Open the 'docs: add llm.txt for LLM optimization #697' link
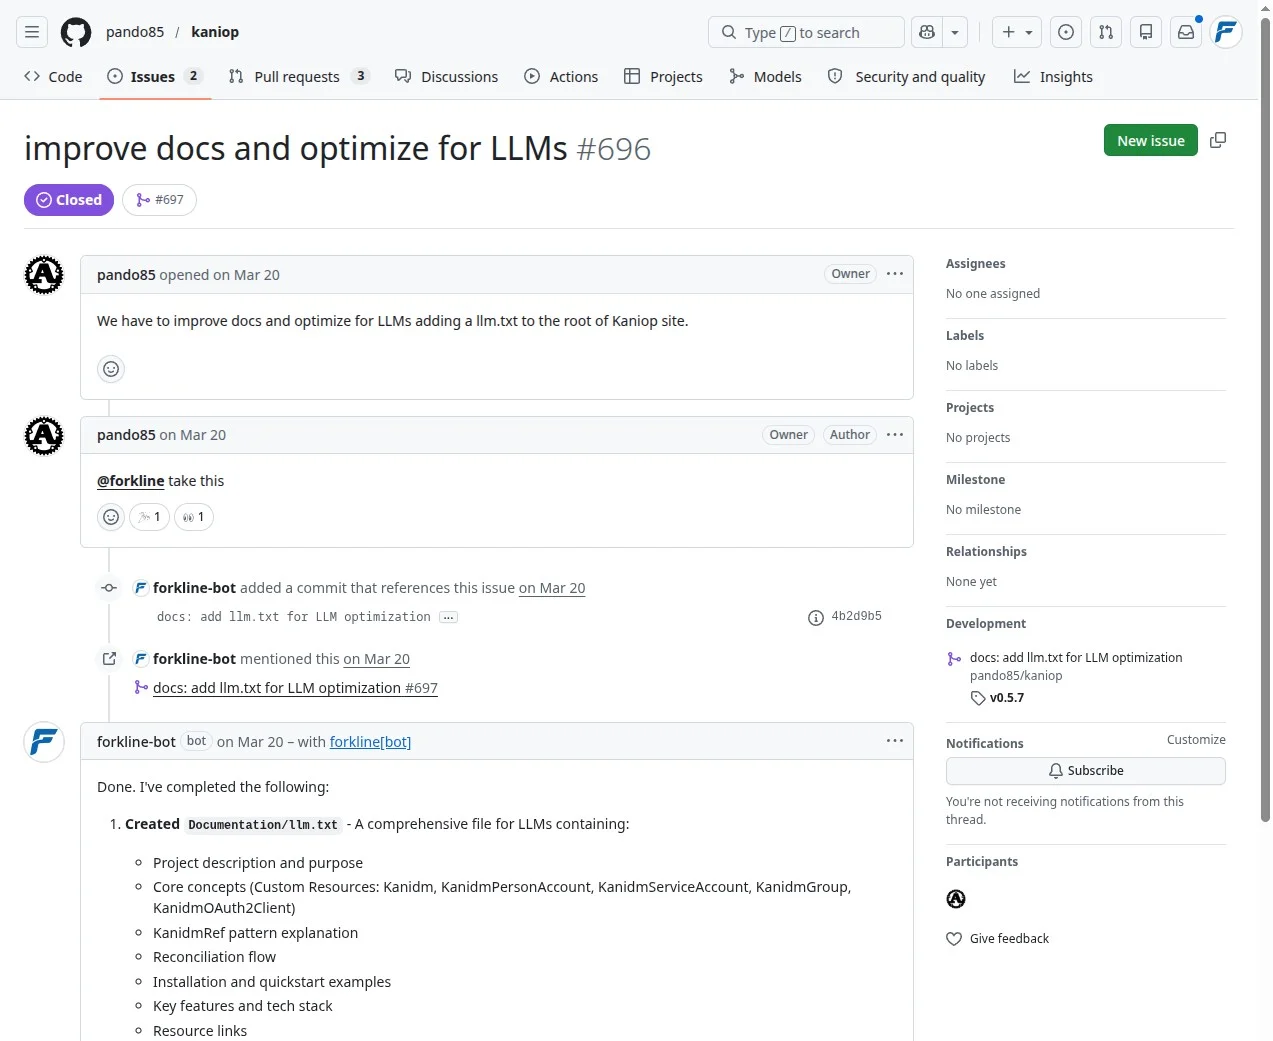The height and width of the screenshot is (1041, 1273). pos(295,688)
